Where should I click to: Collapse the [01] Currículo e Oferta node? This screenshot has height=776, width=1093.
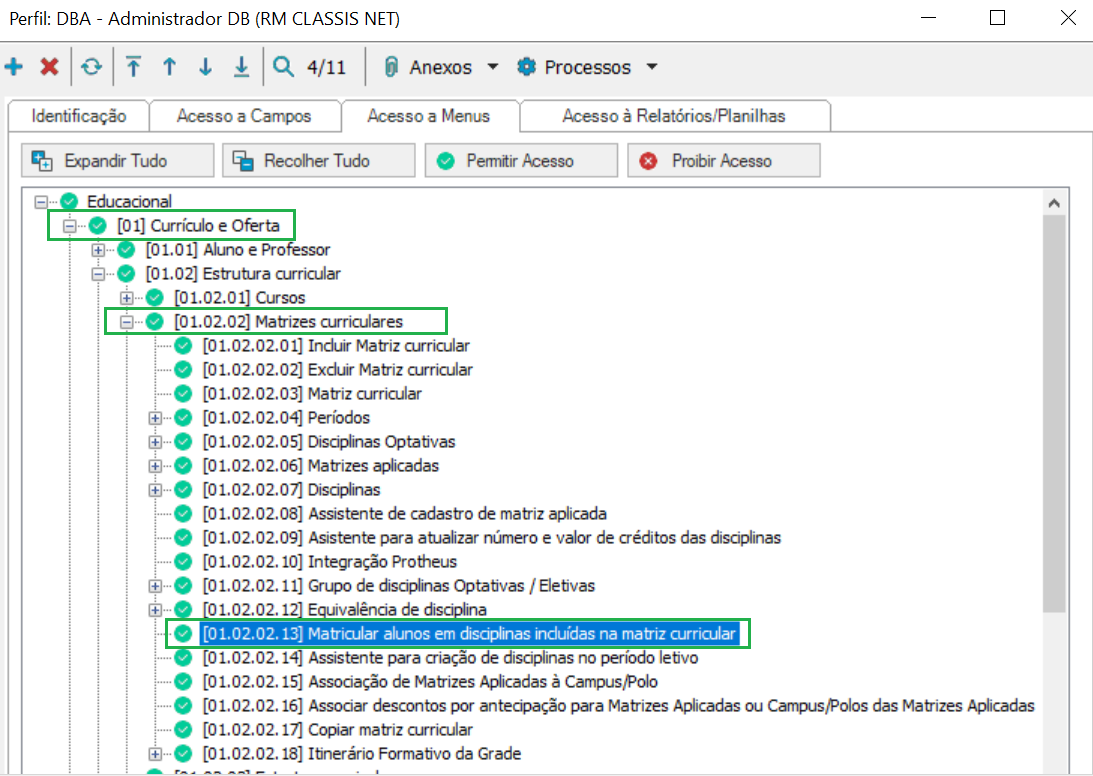[70, 226]
